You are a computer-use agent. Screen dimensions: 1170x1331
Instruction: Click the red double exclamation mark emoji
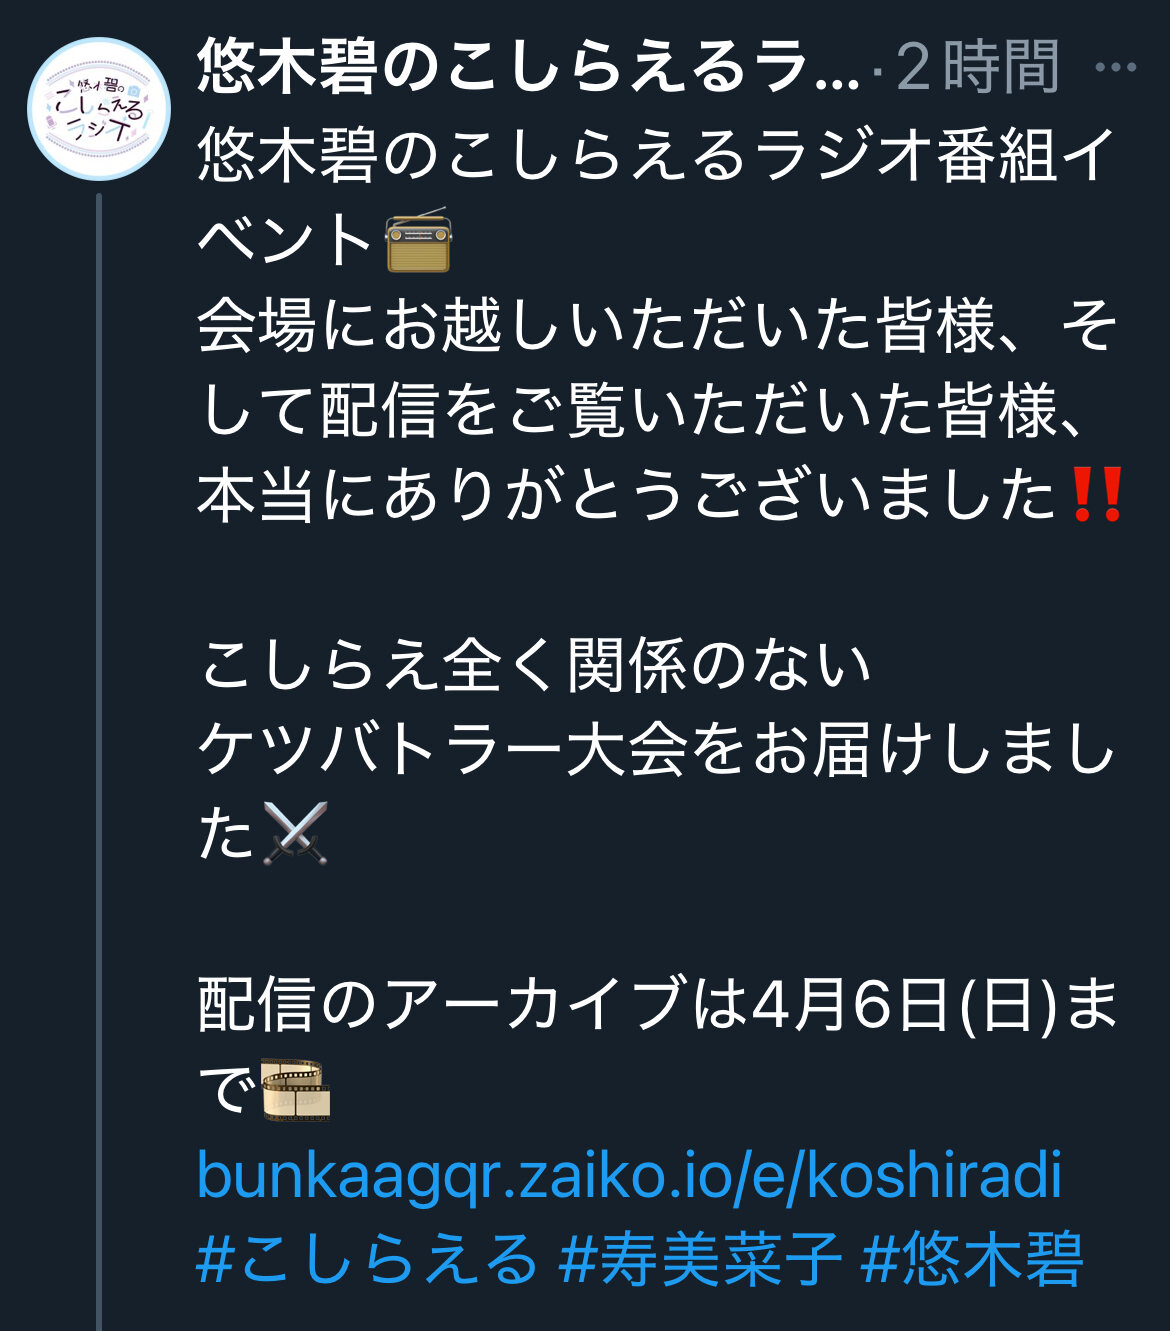[1096, 495]
